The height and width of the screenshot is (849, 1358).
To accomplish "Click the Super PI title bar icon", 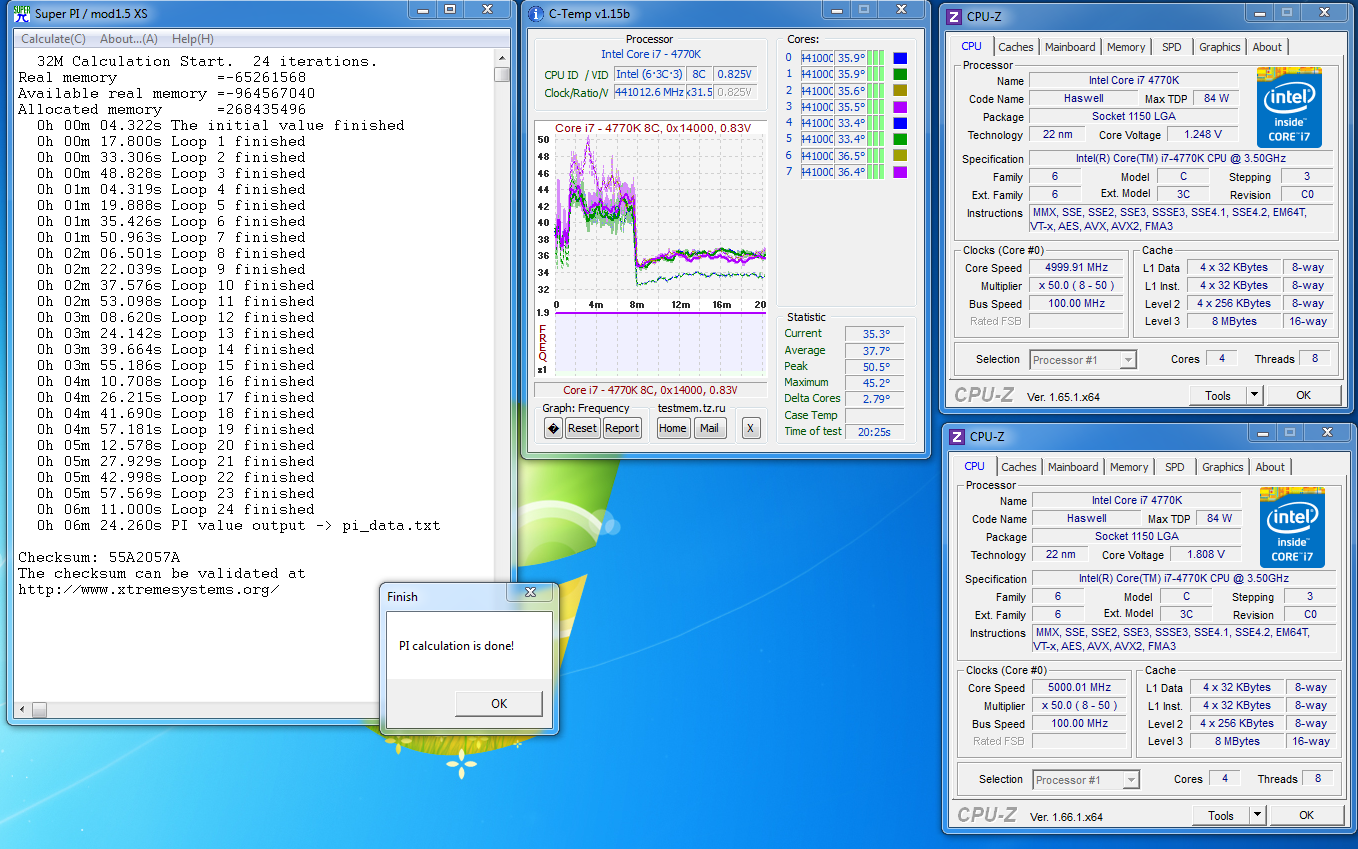I will coord(21,12).
